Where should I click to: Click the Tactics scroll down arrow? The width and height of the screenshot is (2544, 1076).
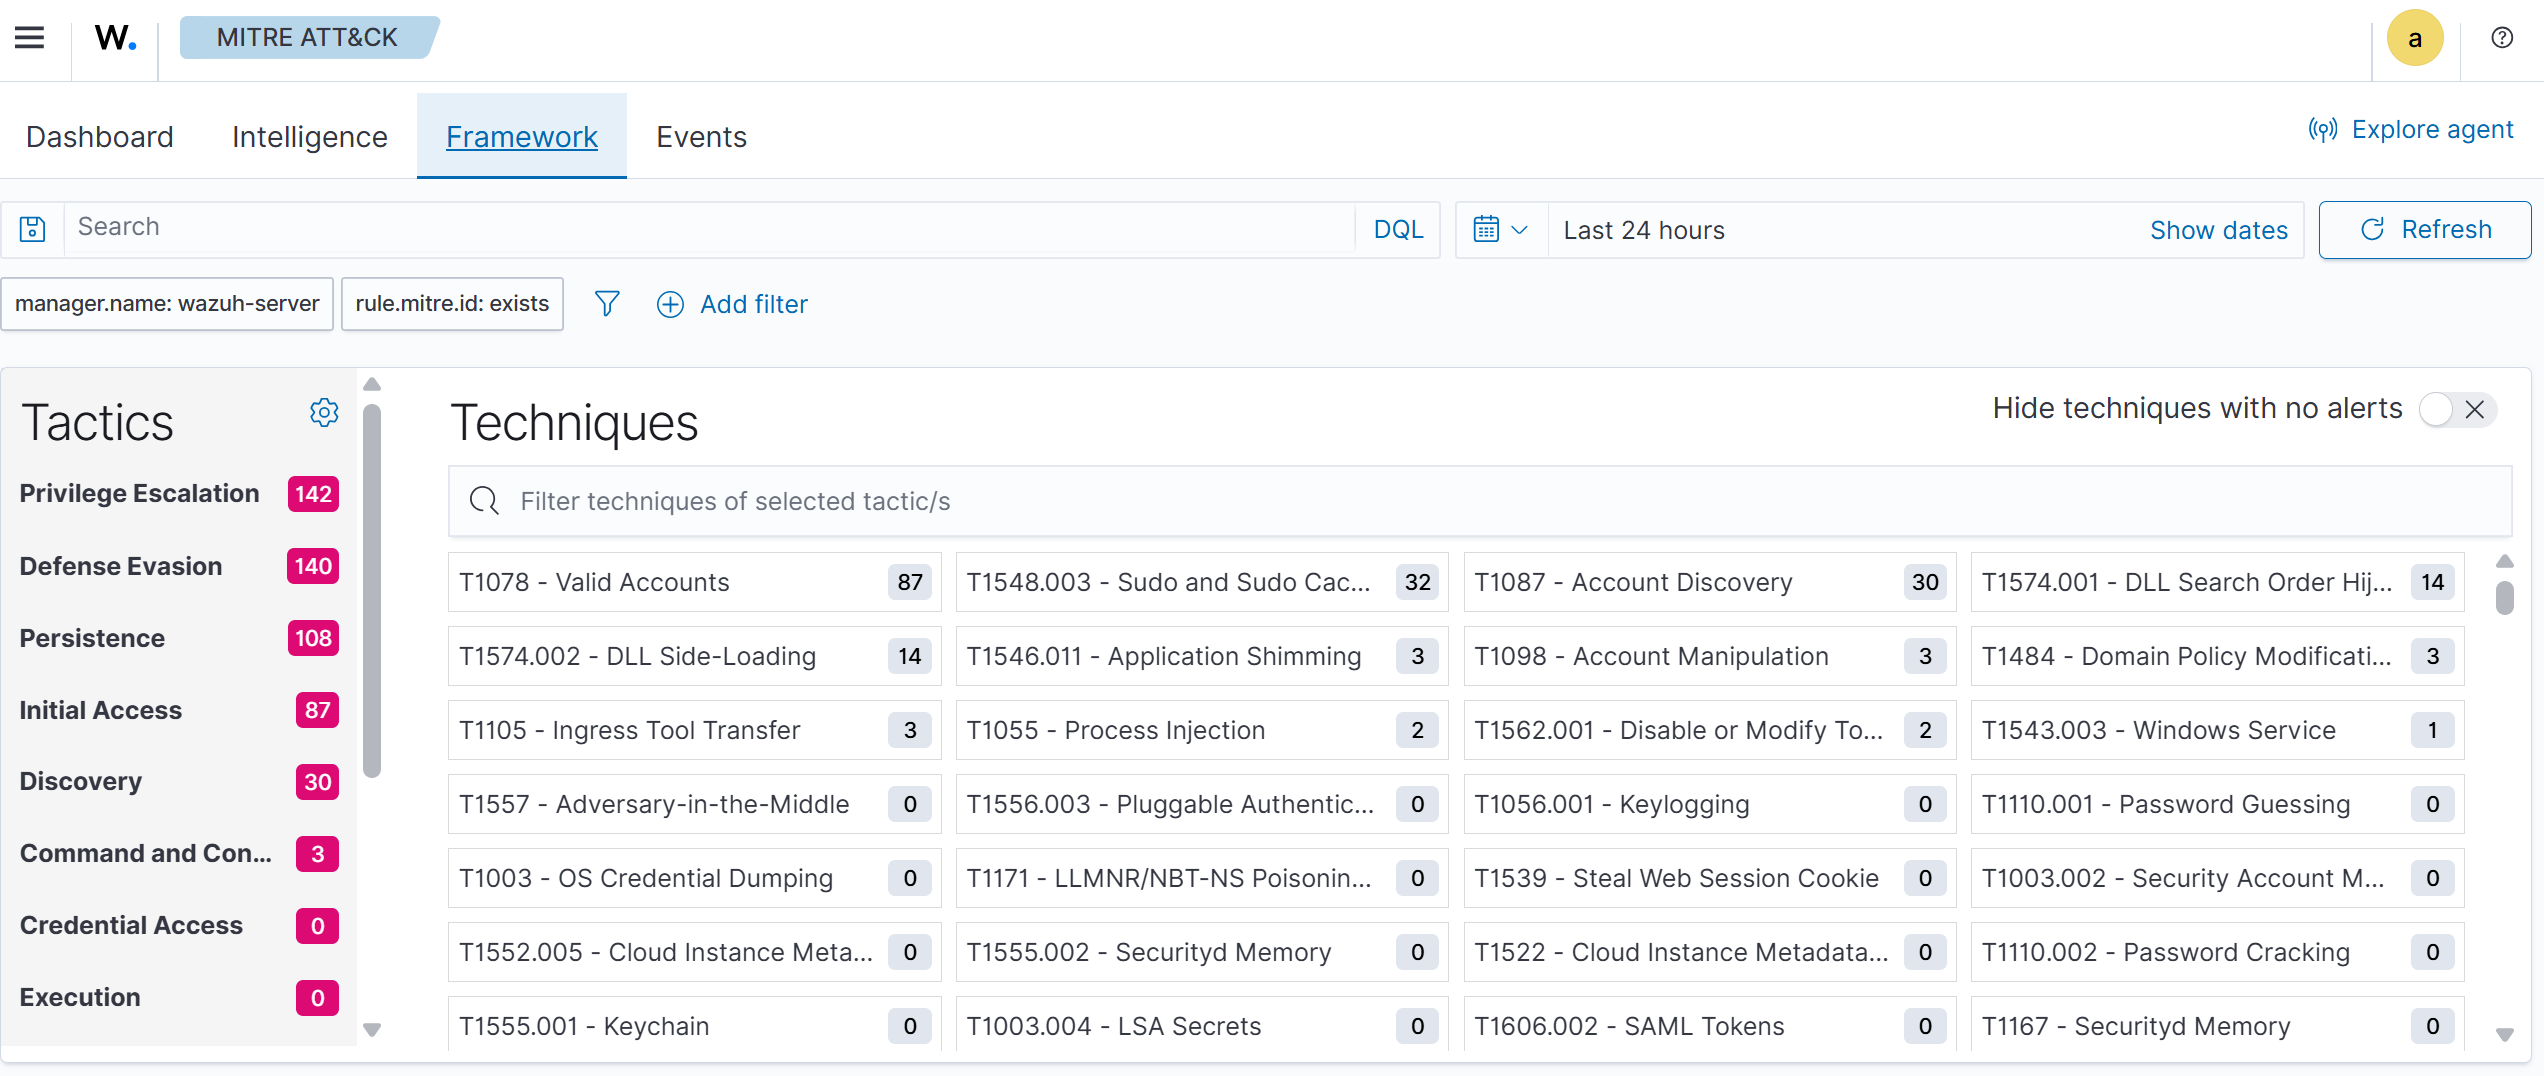pyautogui.click(x=372, y=1030)
